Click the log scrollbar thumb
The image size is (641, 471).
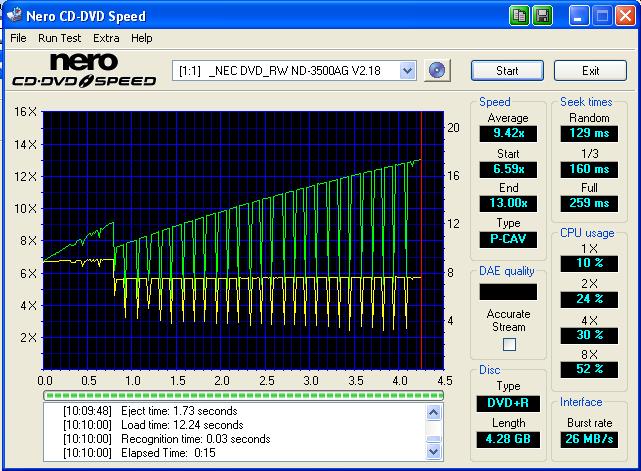(x=433, y=439)
